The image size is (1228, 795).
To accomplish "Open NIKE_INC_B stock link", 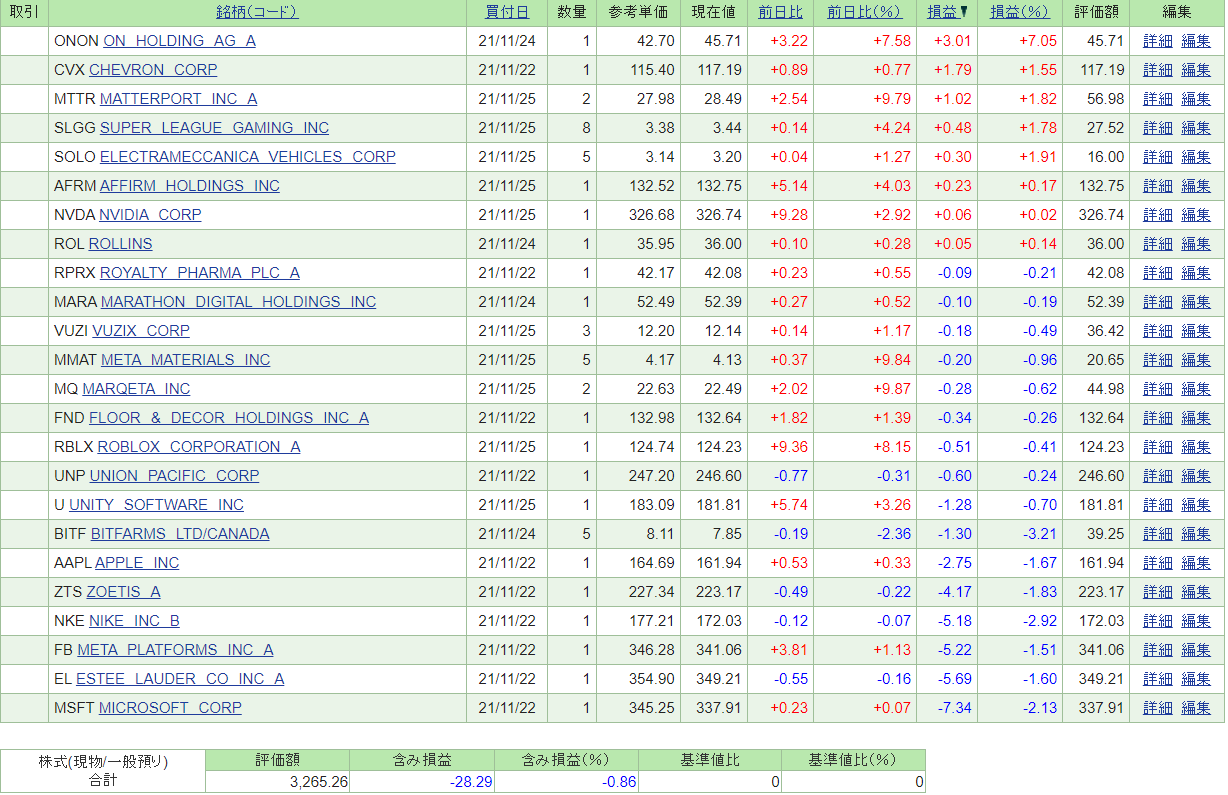I will [135, 621].
